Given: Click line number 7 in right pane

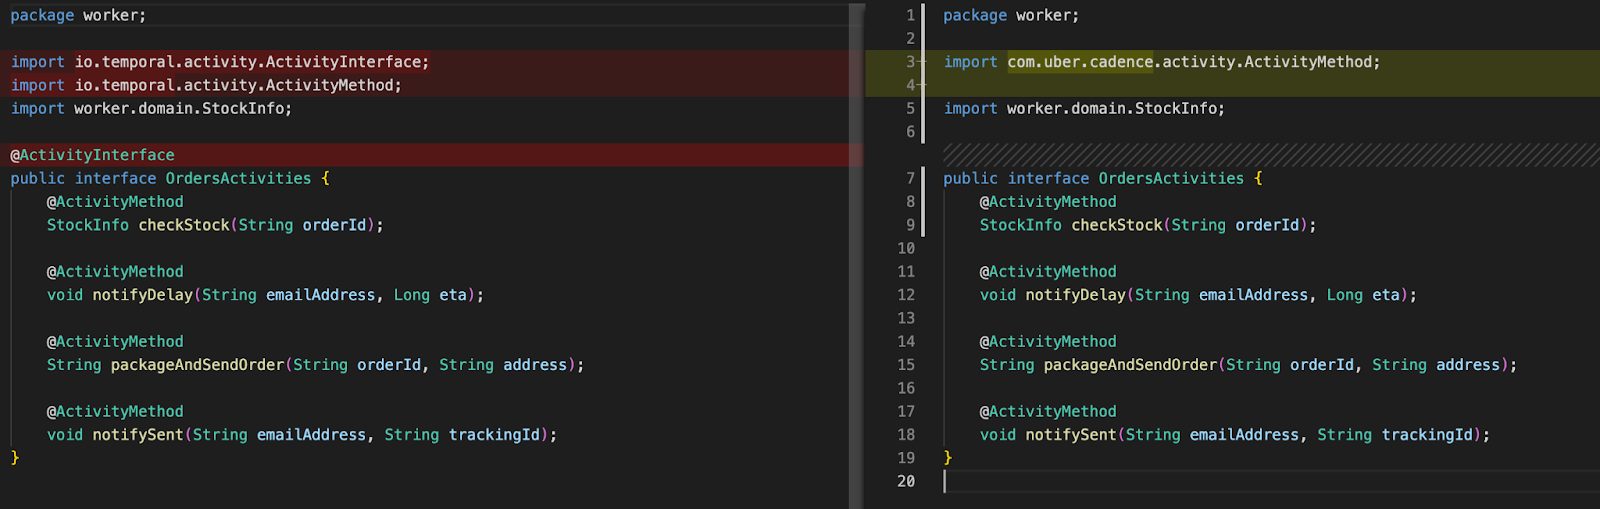Looking at the screenshot, I should tap(910, 178).
